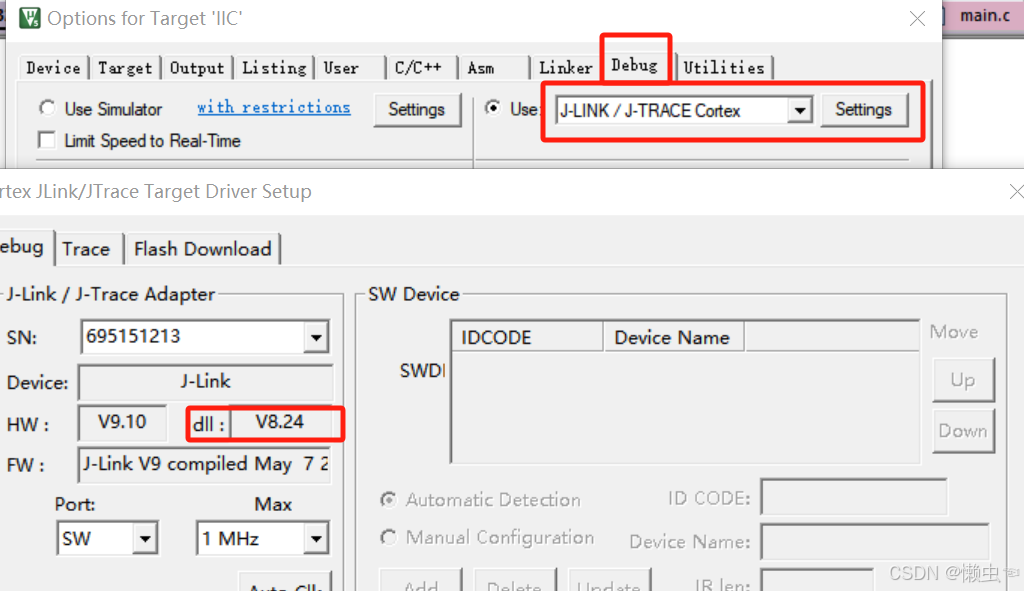
Task: Open the Output tab
Action: (197, 68)
